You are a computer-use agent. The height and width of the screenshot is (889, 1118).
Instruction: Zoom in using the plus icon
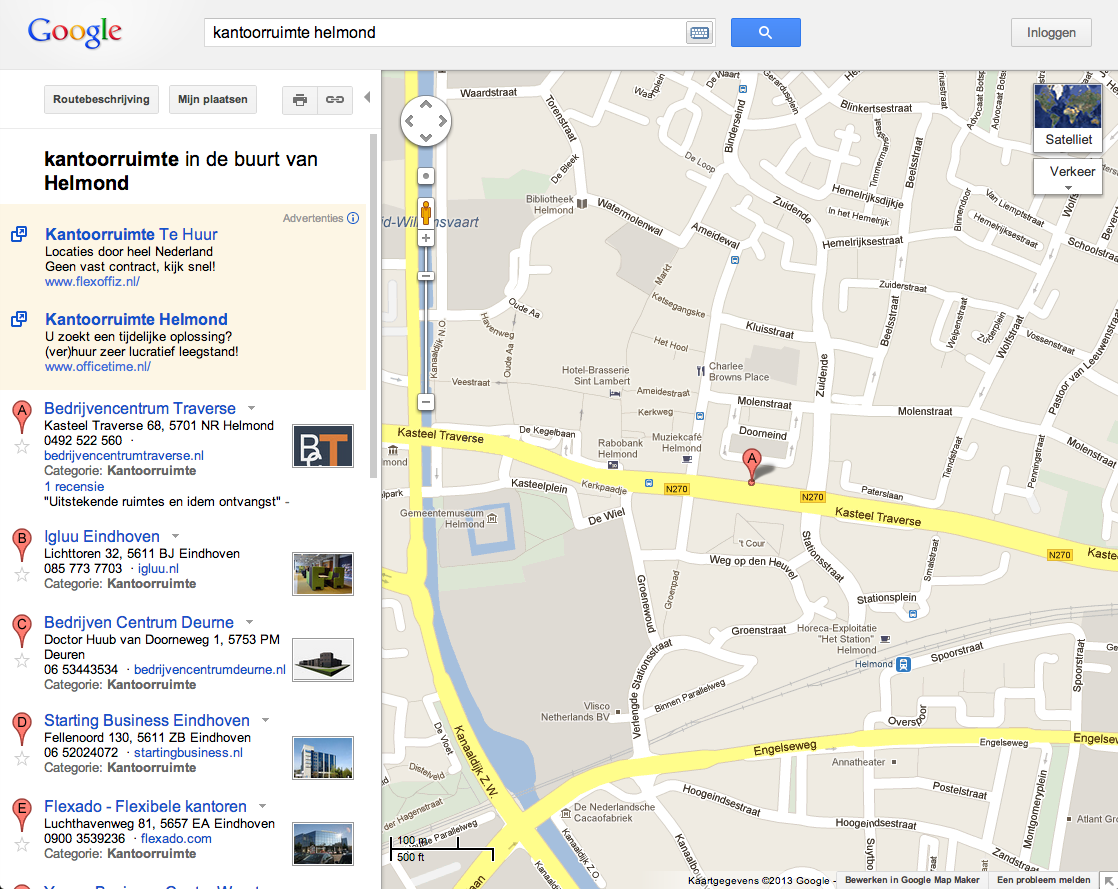click(x=426, y=237)
